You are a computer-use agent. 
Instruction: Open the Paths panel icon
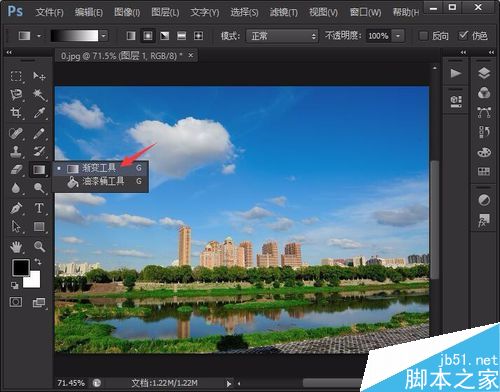tap(484, 113)
